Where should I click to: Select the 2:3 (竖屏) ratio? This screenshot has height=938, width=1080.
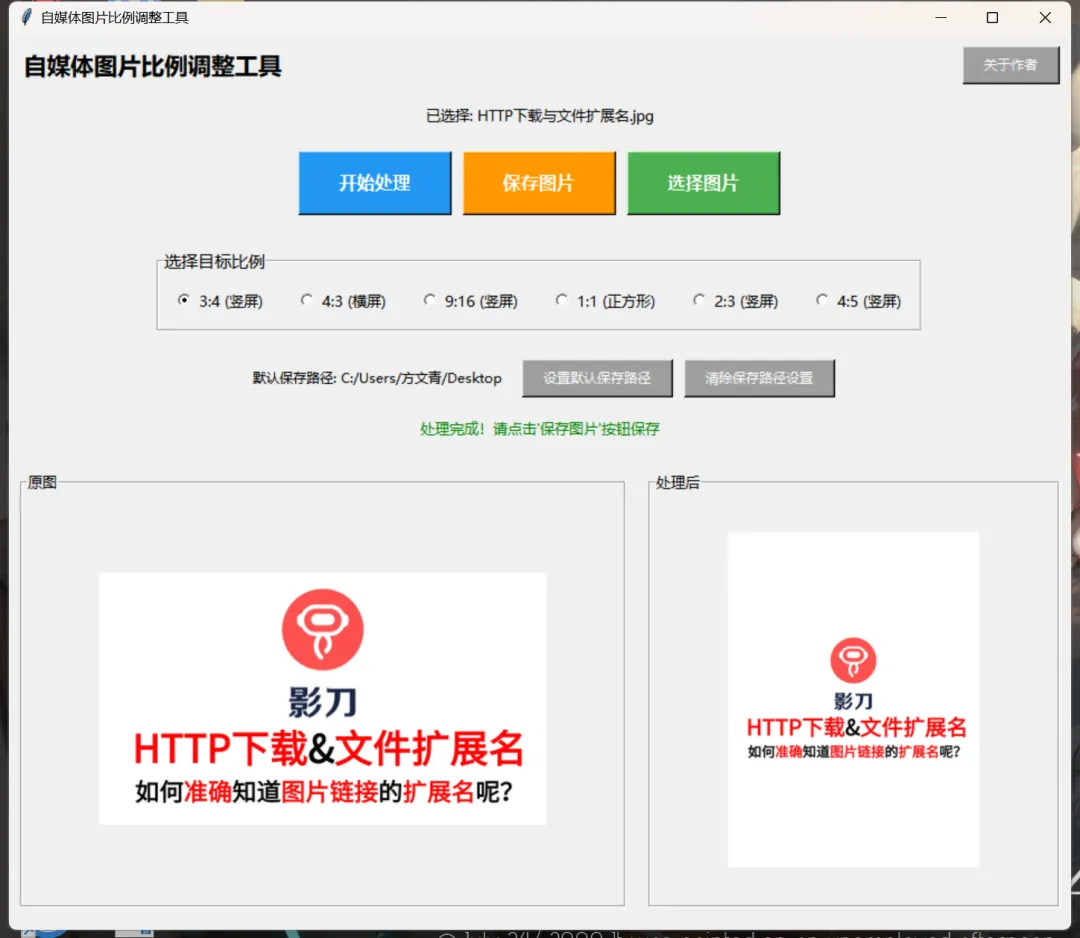(x=736, y=301)
